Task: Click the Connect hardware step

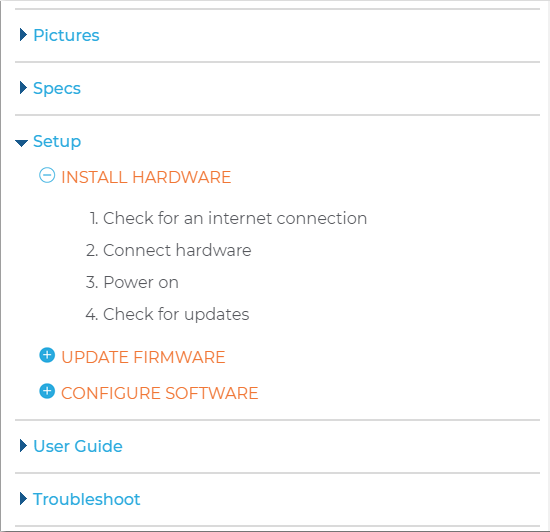Action: pyautogui.click(x=169, y=250)
